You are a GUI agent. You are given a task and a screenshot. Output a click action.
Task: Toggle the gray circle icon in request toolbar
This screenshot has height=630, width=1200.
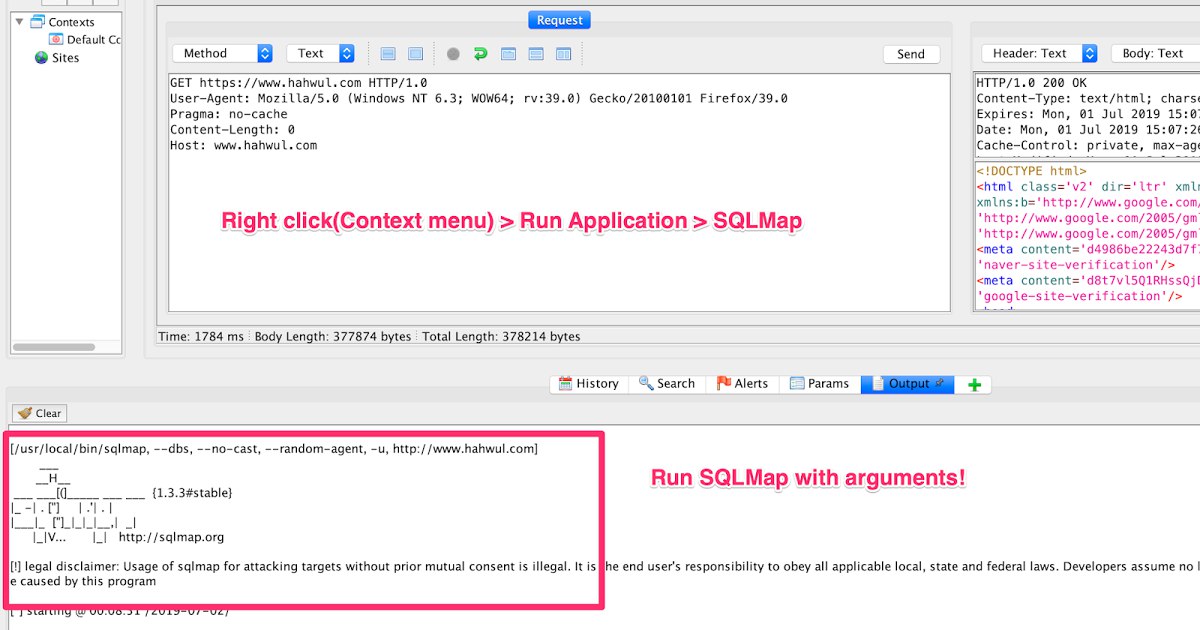click(x=453, y=54)
